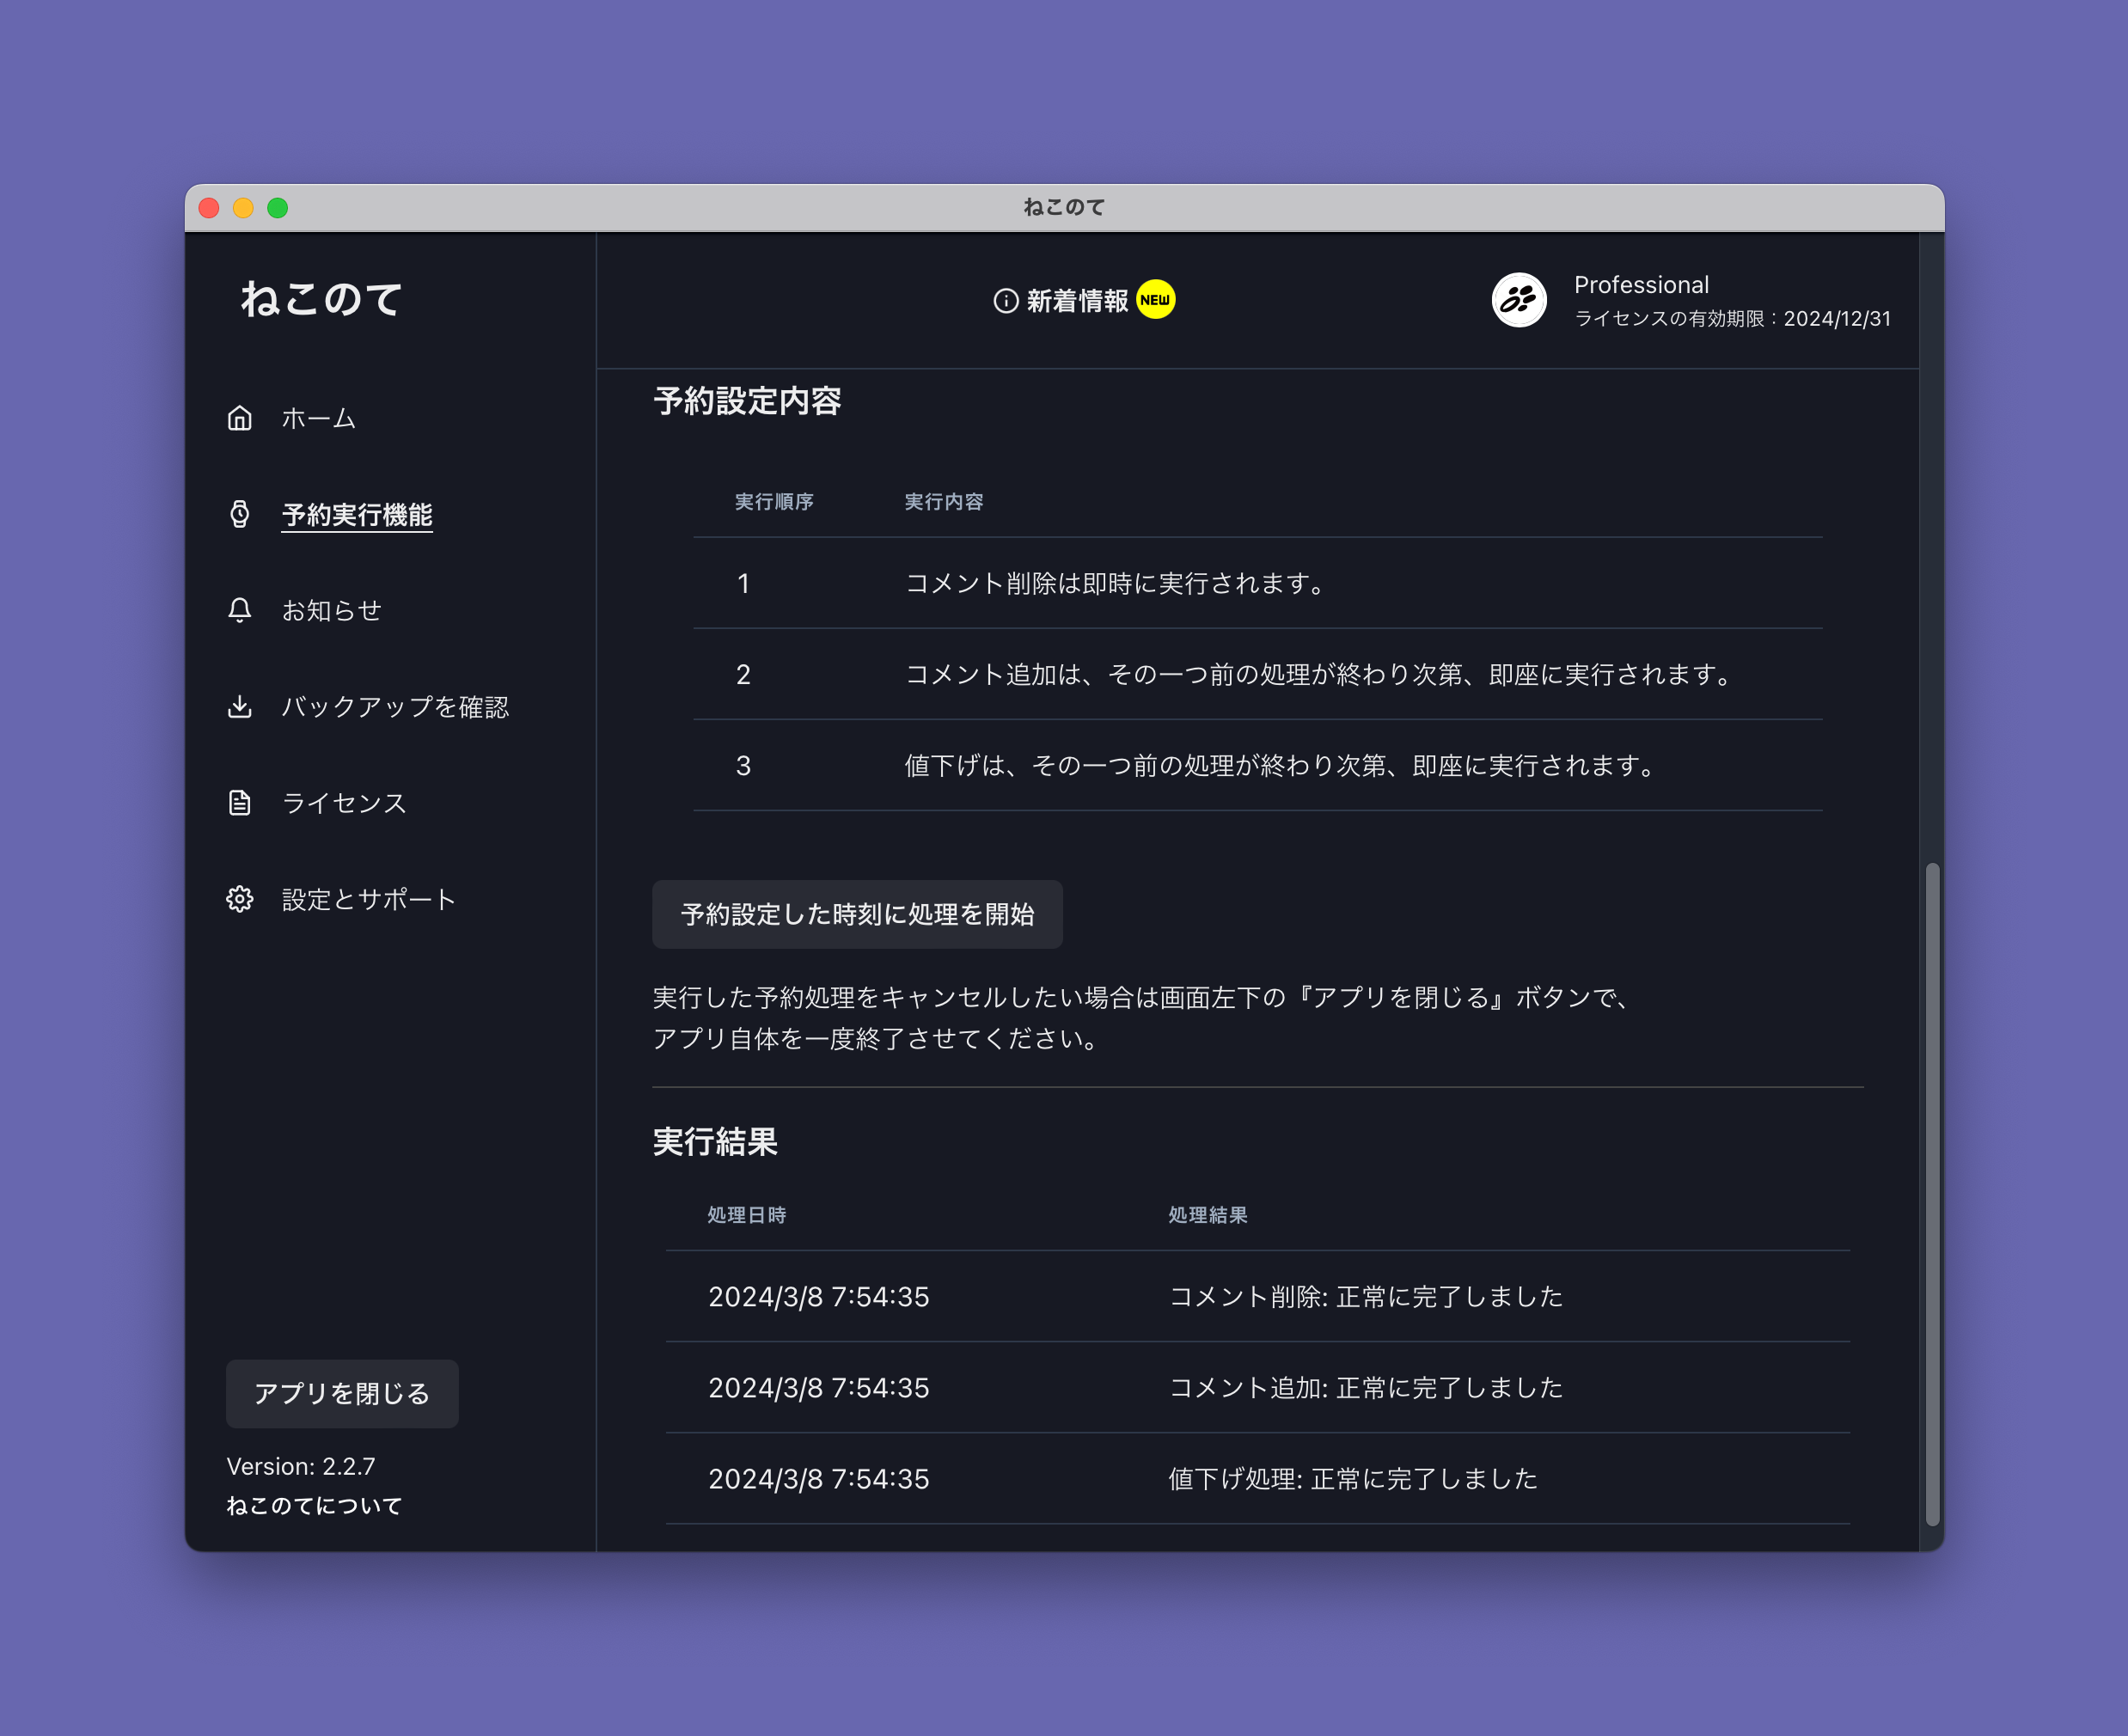The height and width of the screenshot is (1736, 2128).
Task: Open the ライセンス page
Action: point(344,803)
